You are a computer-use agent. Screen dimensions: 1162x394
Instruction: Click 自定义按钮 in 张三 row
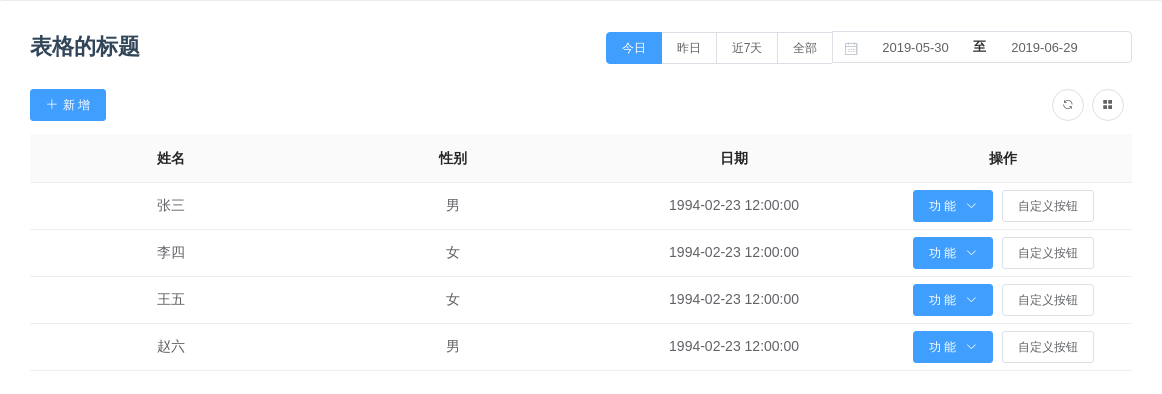(x=1048, y=206)
